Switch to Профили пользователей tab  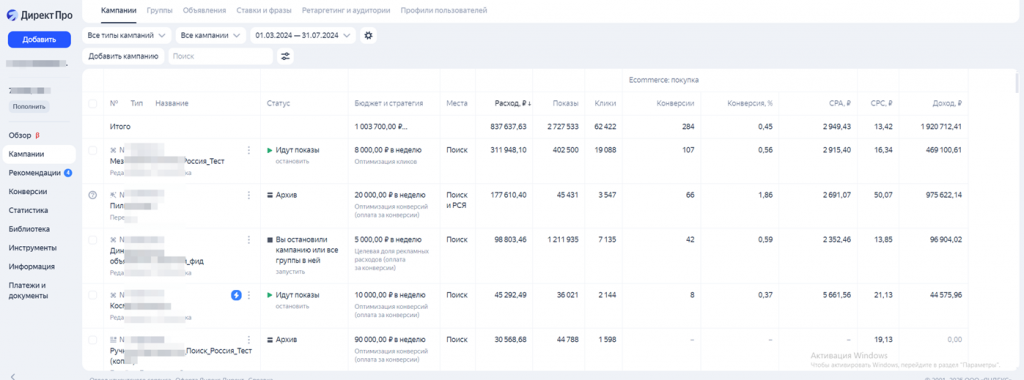pos(443,10)
